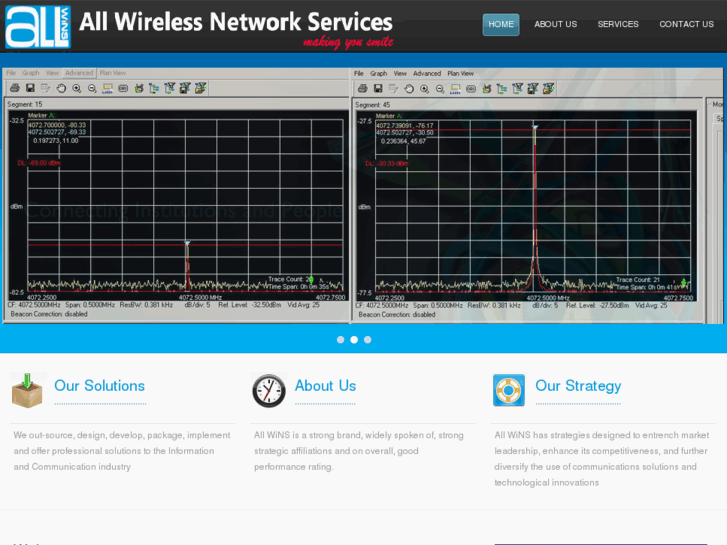Click the 'All WiNS has strategies designed' paragraph
Image resolution: width=727 pixels, height=545 pixels.
(x=602, y=459)
